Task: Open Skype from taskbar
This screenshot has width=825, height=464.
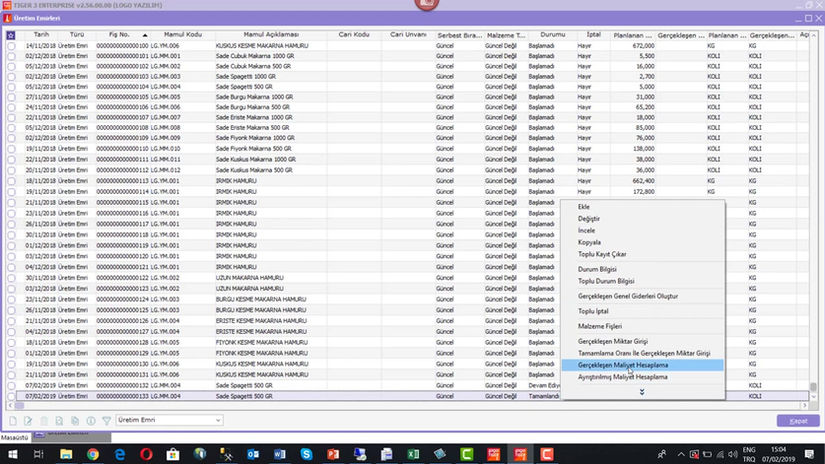Action: click(x=307, y=454)
